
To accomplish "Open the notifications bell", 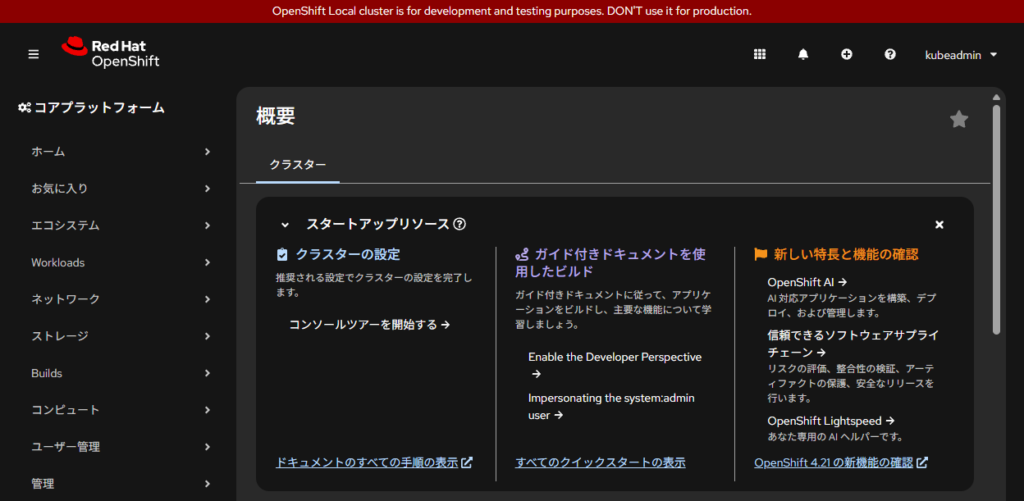I will click(x=803, y=54).
